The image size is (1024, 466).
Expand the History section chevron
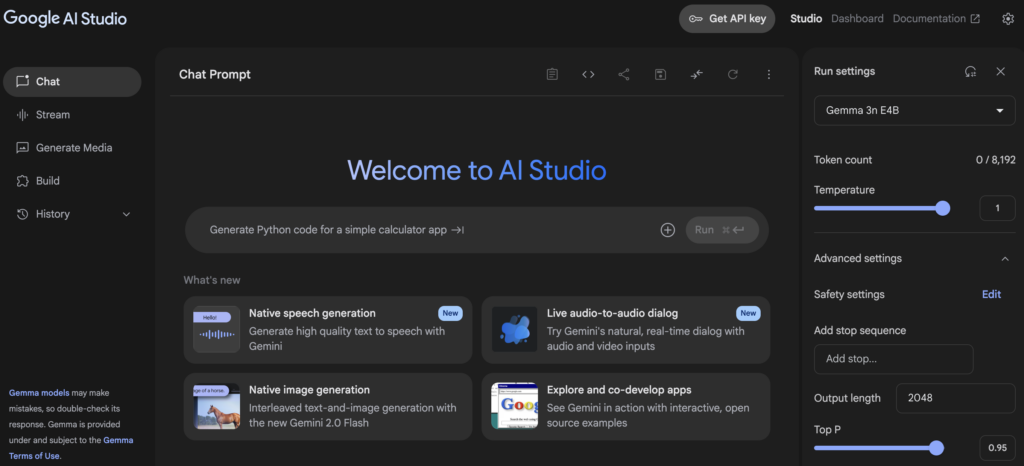click(127, 214)
